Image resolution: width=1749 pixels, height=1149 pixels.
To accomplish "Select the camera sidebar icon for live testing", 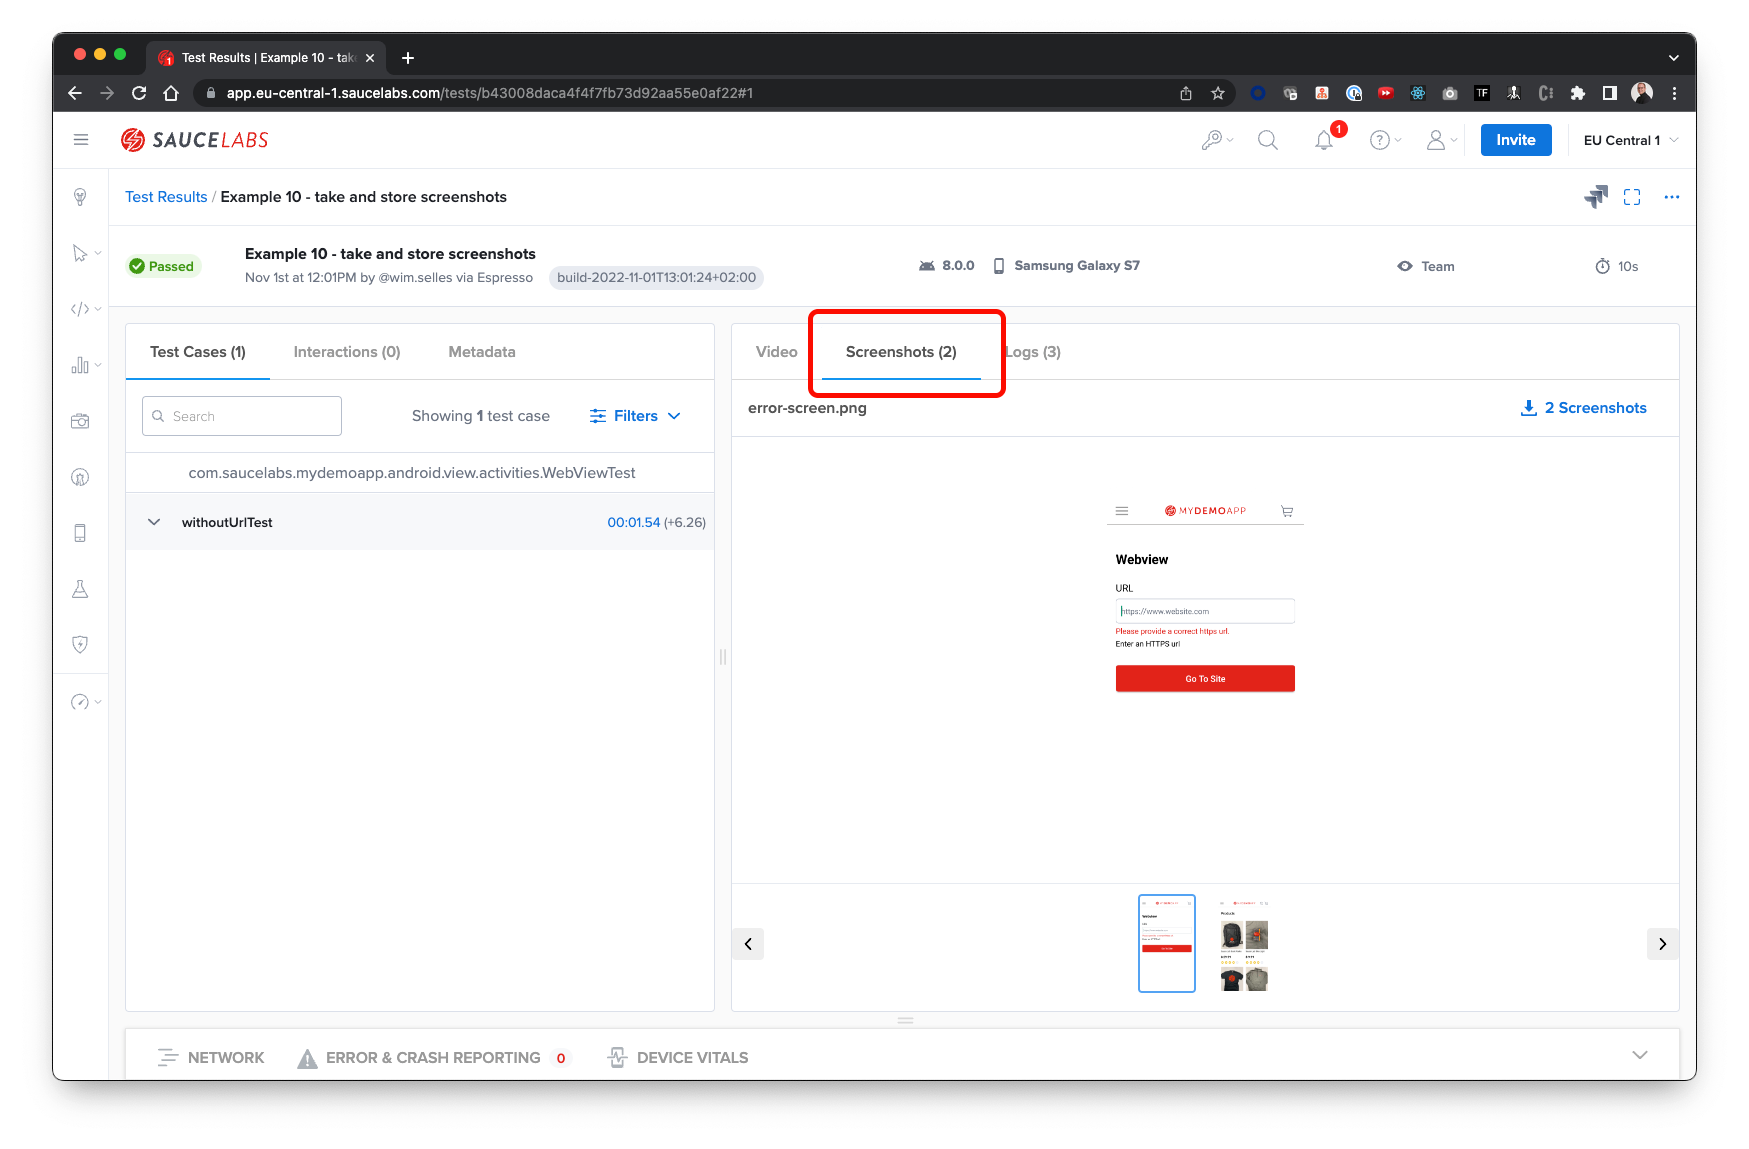I will tap(80, 420).
